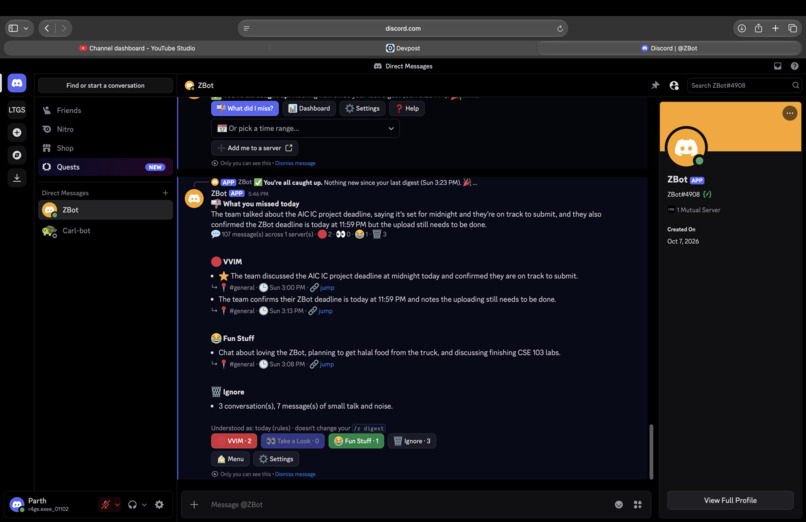Click Safari share icon
The height and width of the screenshot is (522, 806).
pyautogui.click(x=758, y=28)
